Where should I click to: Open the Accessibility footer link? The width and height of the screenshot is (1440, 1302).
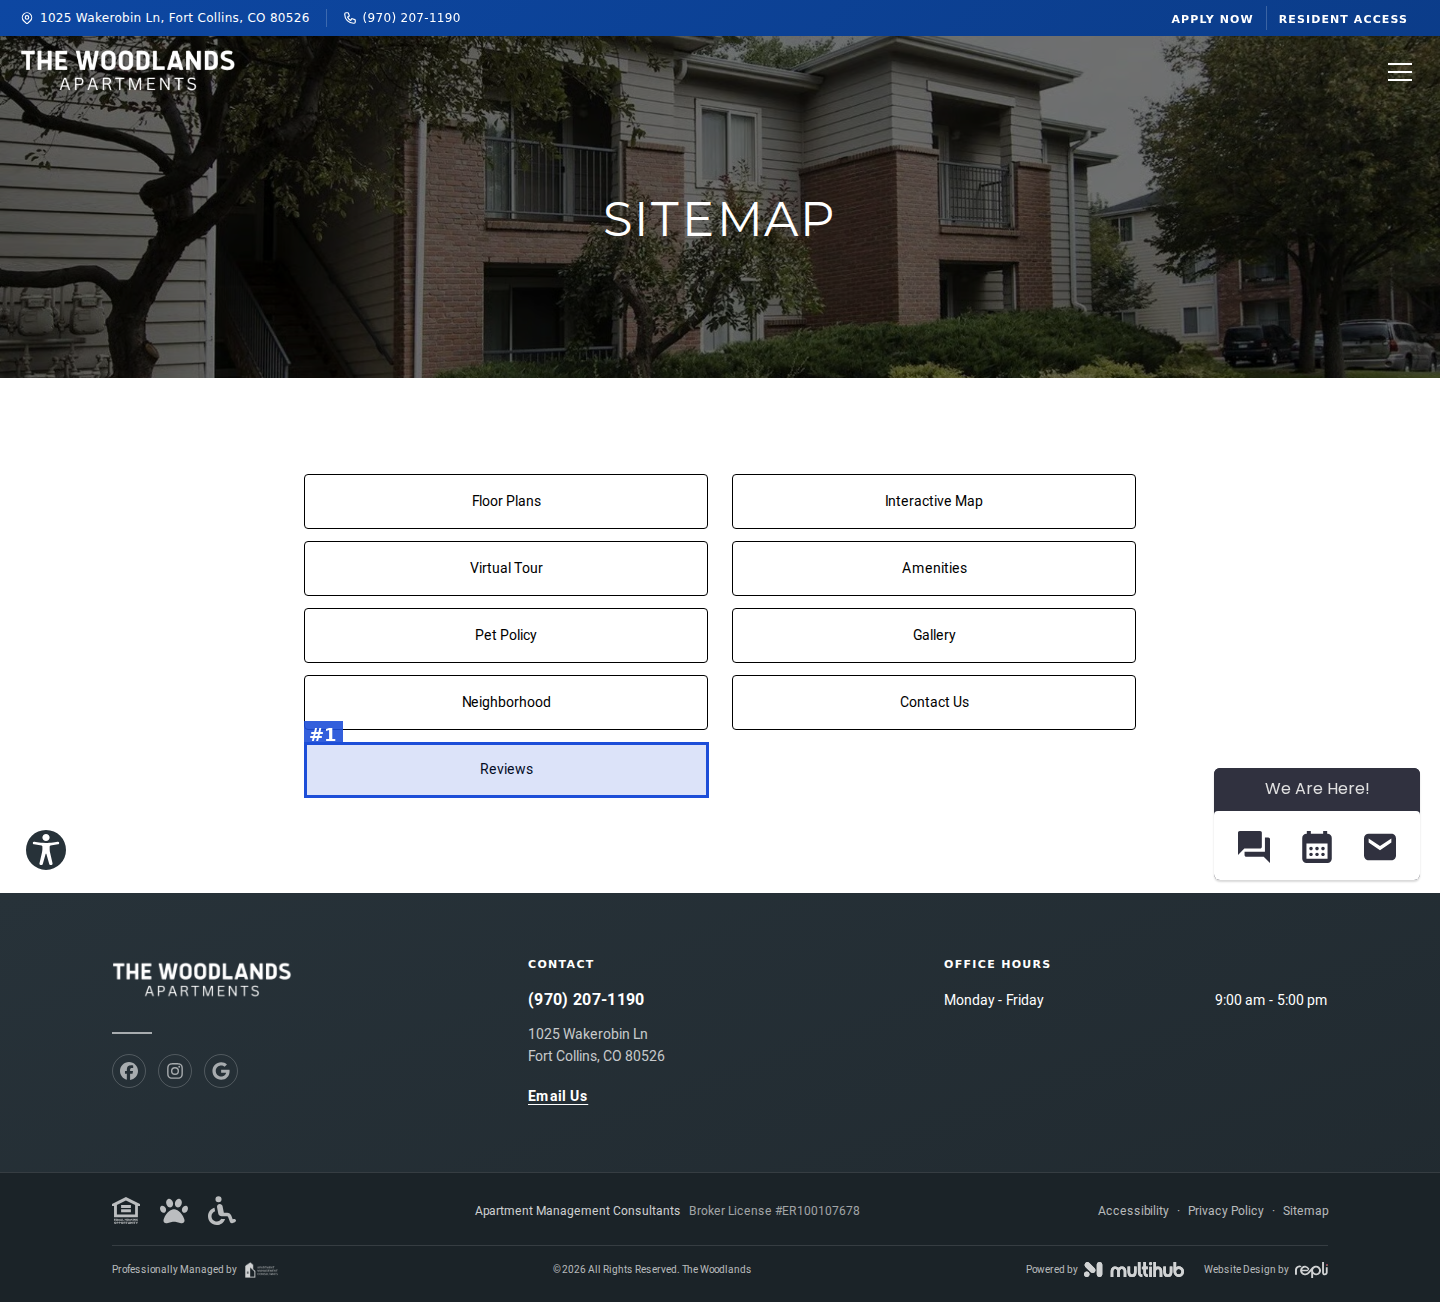coord(1133,1211)
